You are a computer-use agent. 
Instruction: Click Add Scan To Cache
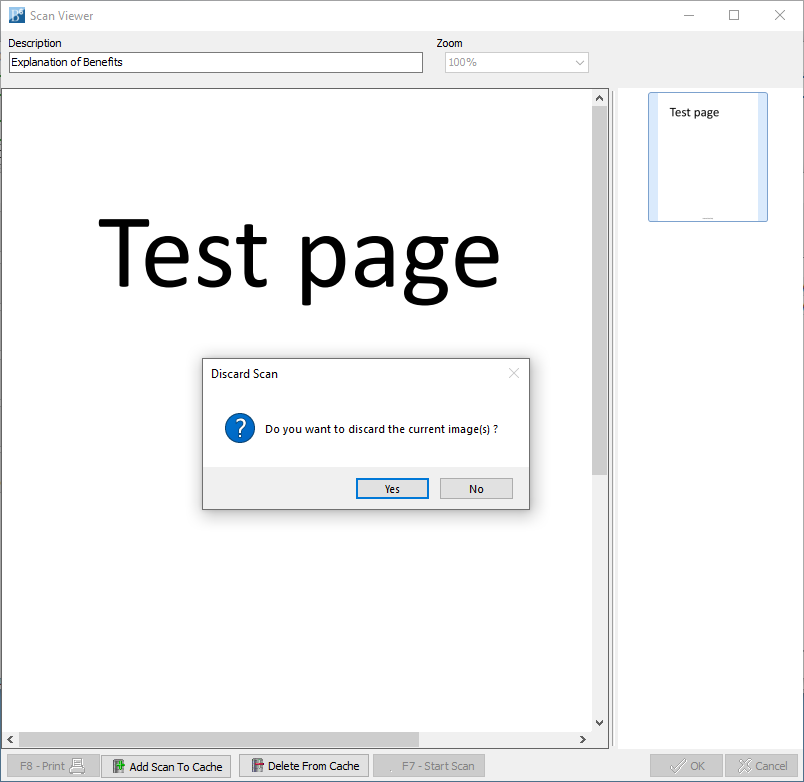165,766
